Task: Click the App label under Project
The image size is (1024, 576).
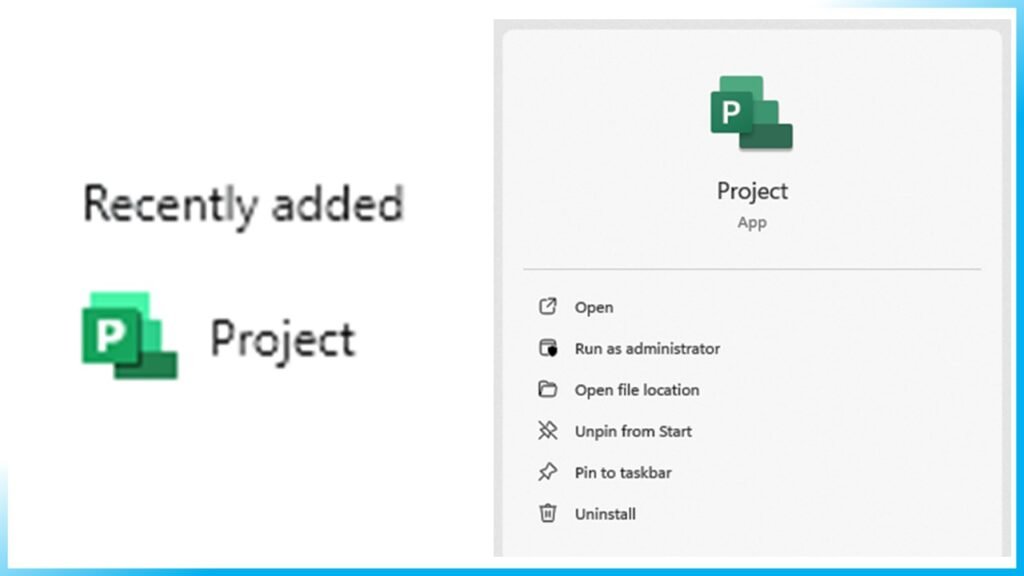Action: [x=752, y=222]
